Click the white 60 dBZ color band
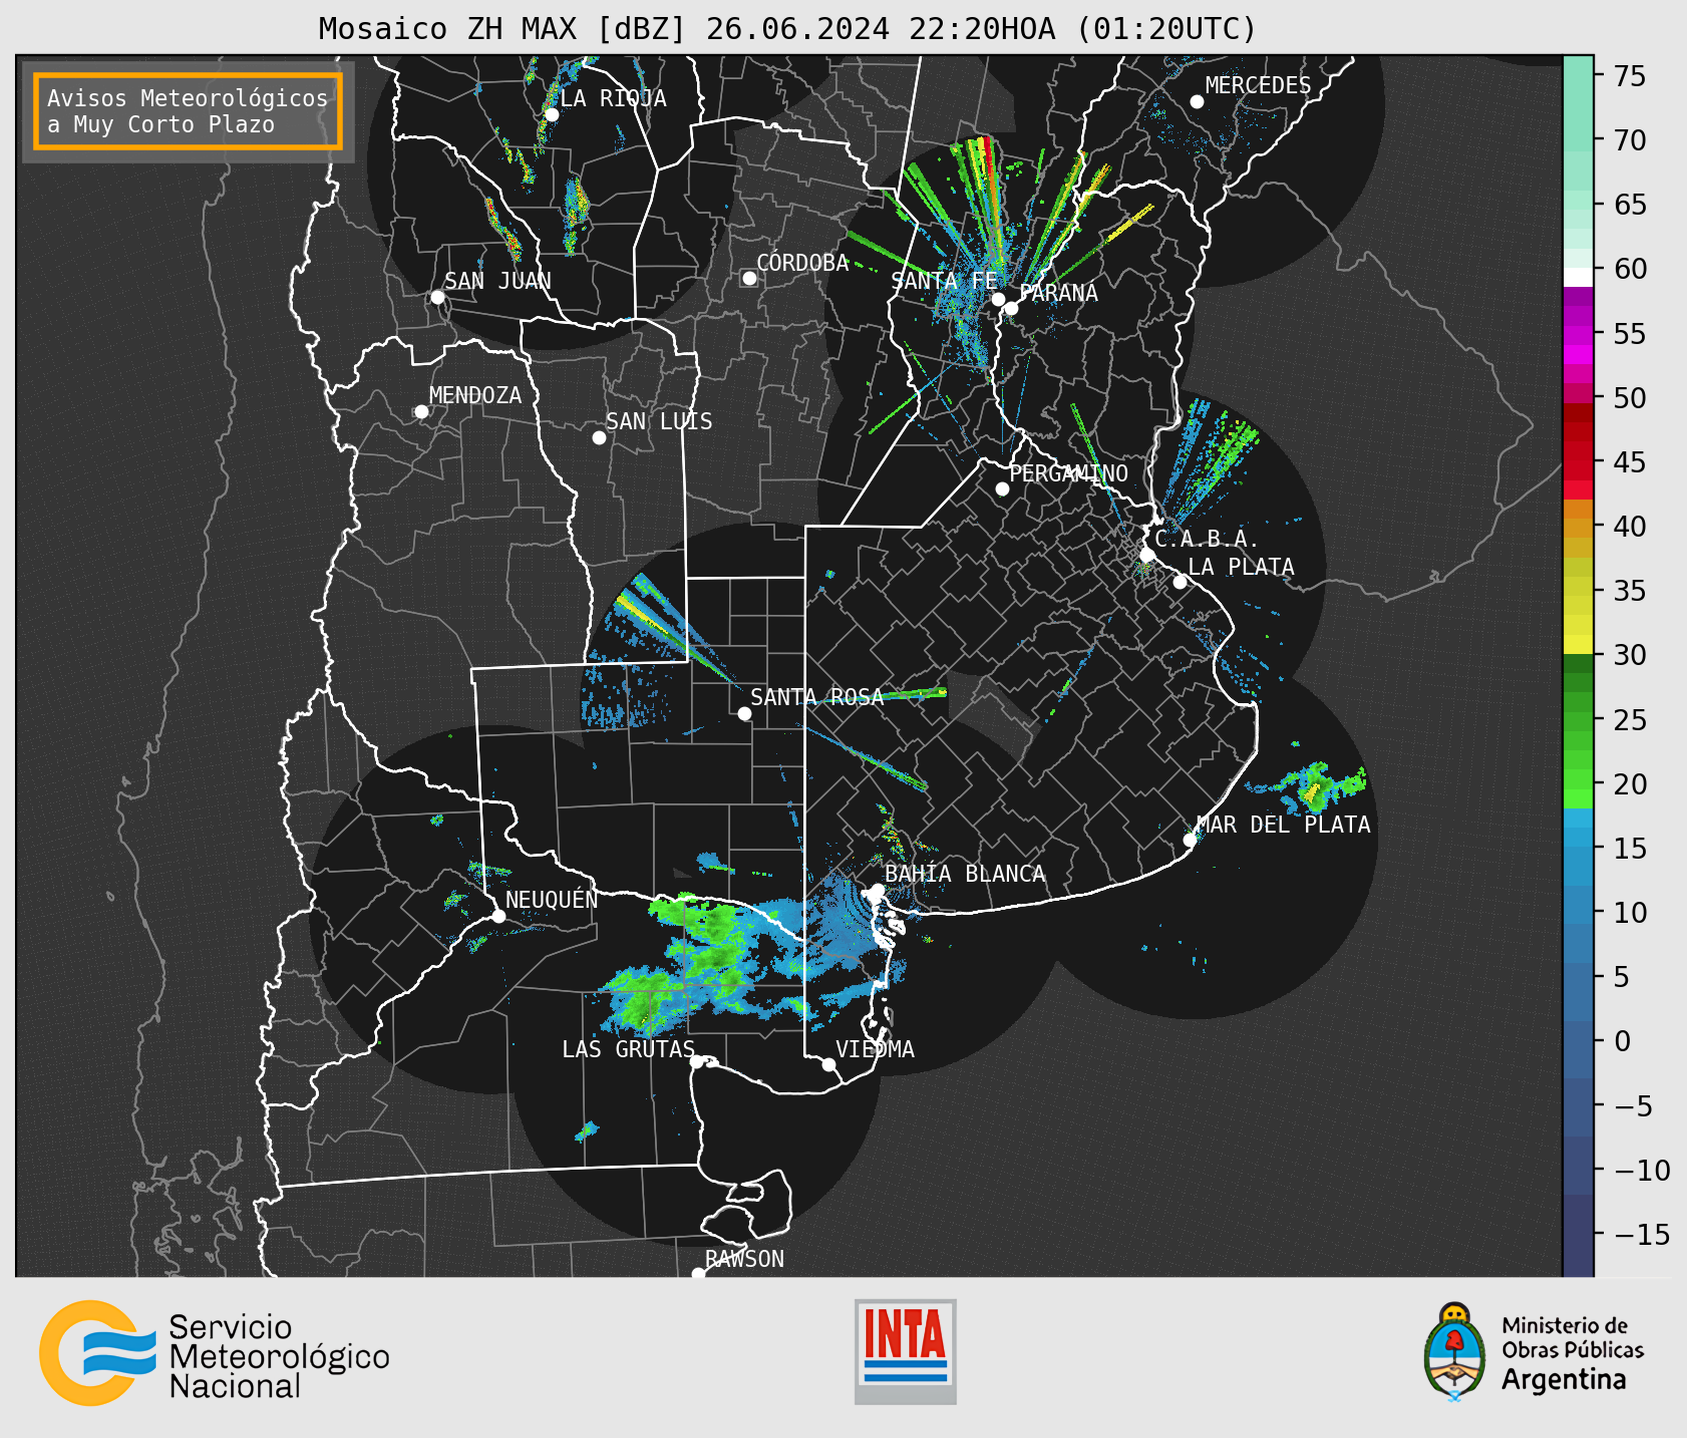The width and height of the screenshot is (1687, 1438). pos(1578,276)
